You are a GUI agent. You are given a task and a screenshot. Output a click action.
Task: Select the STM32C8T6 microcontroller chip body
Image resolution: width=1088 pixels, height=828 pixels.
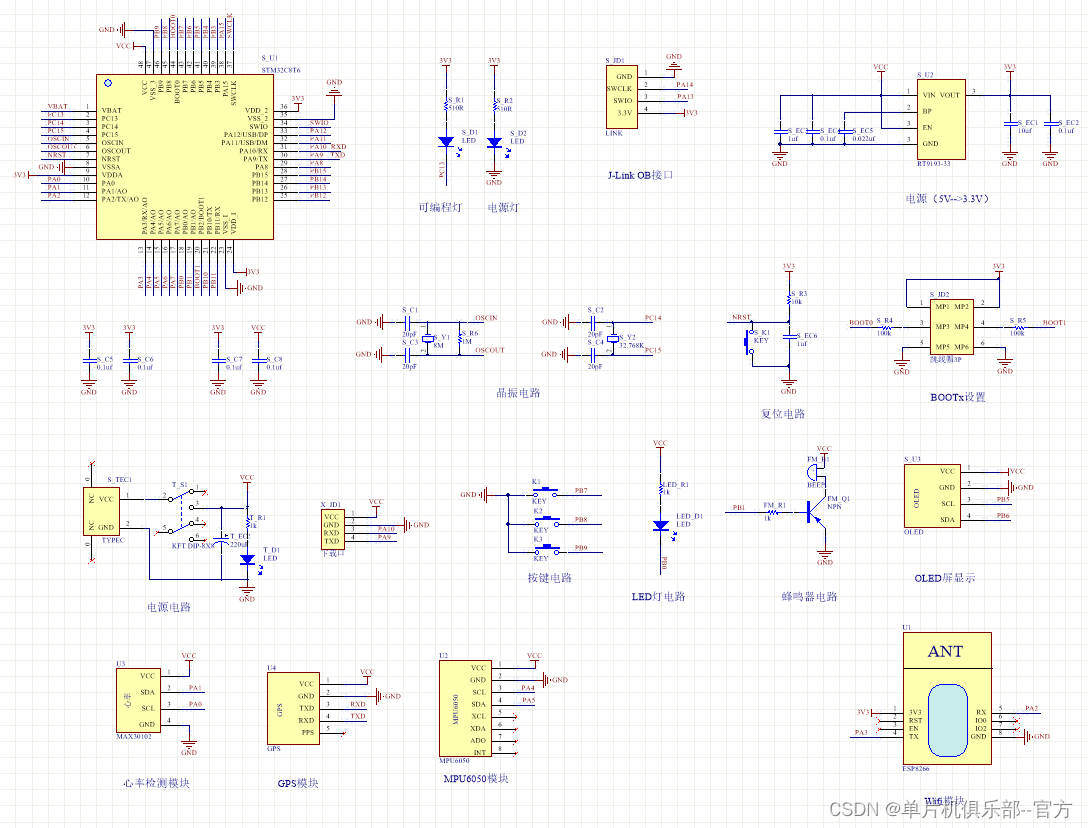[185, 157]
